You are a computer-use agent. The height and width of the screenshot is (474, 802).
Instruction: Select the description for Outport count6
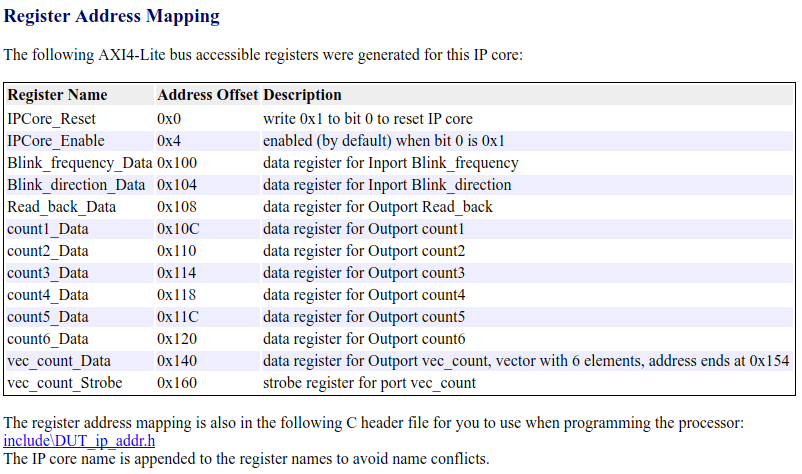pos(364,339)
